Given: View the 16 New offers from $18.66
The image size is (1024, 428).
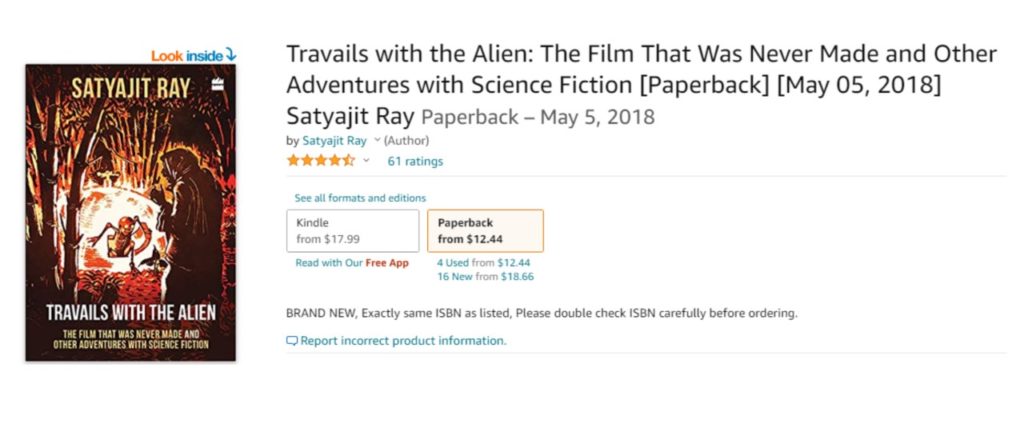Looking at the screenshot, I should [485, 276].
